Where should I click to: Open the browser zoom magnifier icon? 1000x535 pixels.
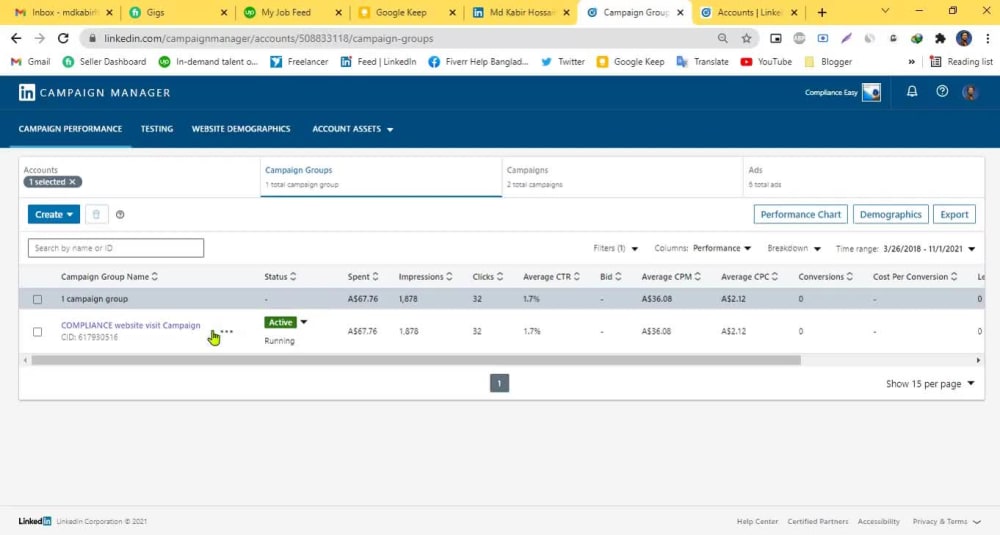tap(723, 38)
